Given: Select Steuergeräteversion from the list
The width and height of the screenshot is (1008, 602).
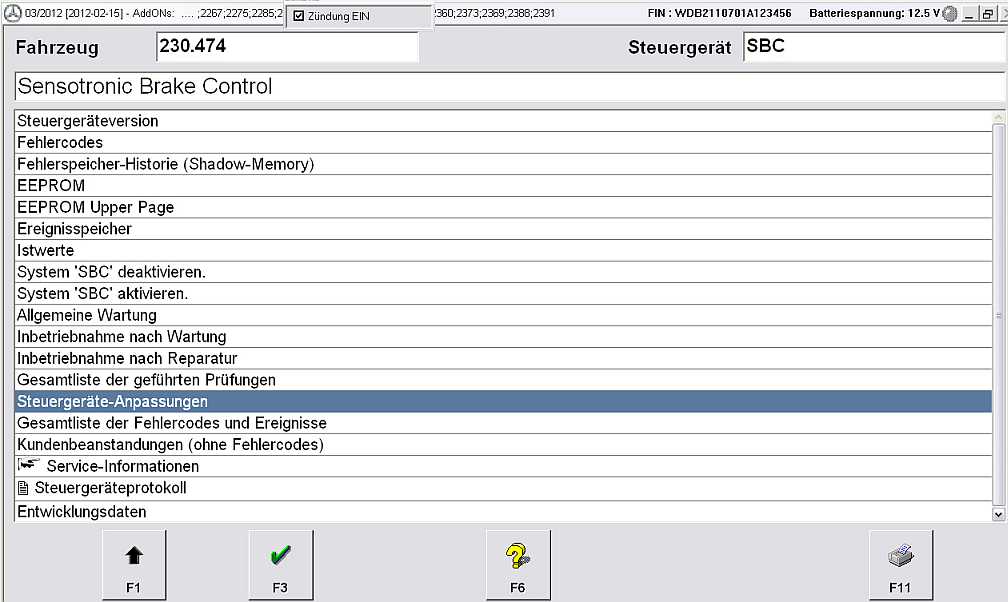Looking at the screenshot, I should click(88, 121).
